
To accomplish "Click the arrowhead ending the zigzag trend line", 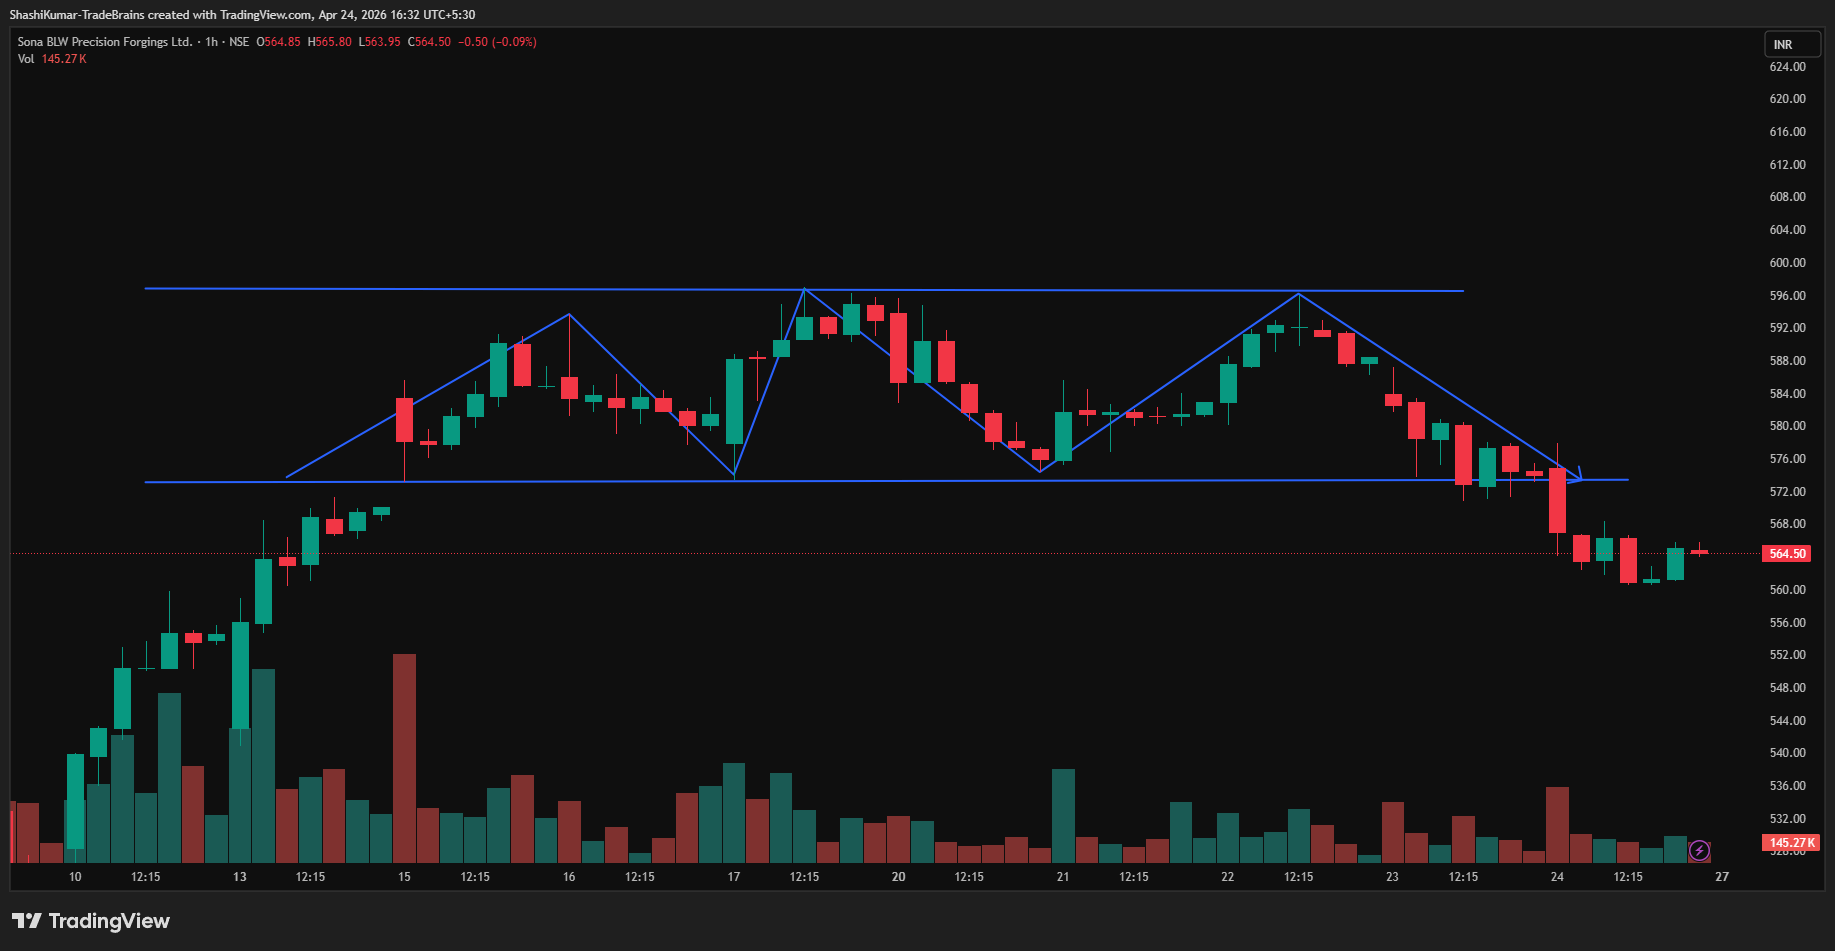I will [1578, 476].
